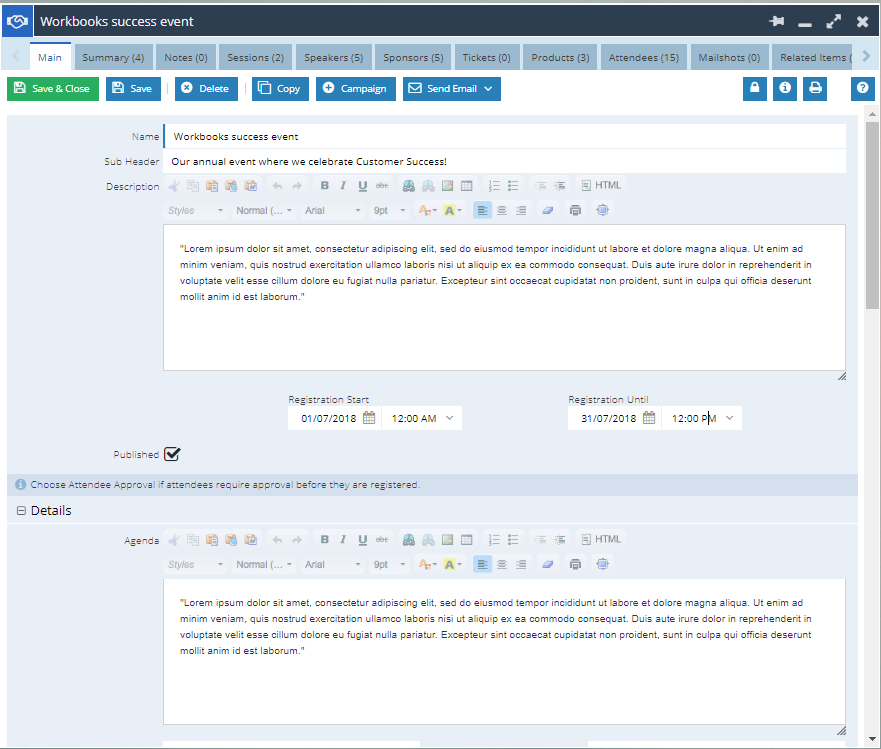The width and height of the screenshot is (881, 749).
Task: Open Normal format dropdown in Description editor
Action: click(264, 211)
